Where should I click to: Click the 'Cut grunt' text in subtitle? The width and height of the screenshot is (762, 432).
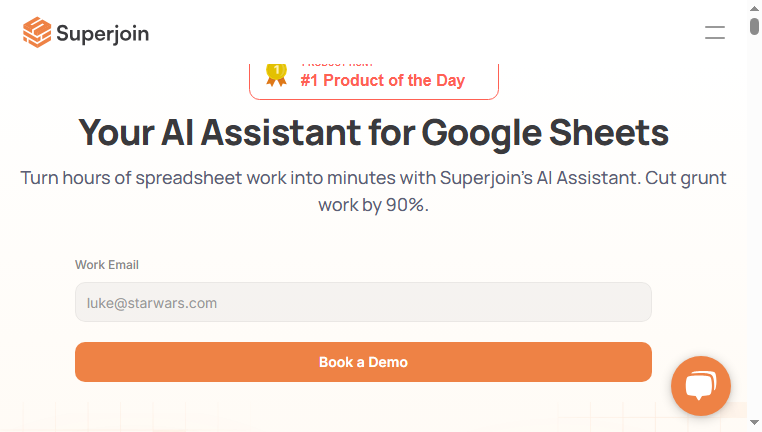coord(686,178)
